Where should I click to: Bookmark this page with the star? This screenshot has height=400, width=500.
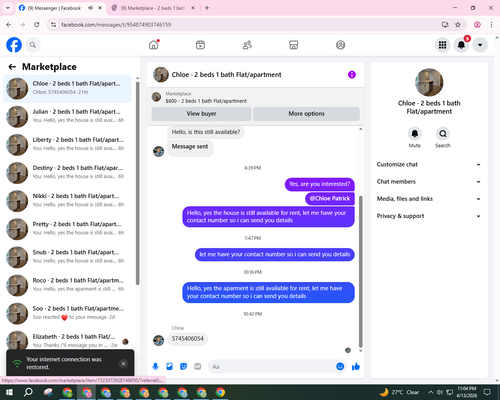pyautogui.click(x=458, y=25)
